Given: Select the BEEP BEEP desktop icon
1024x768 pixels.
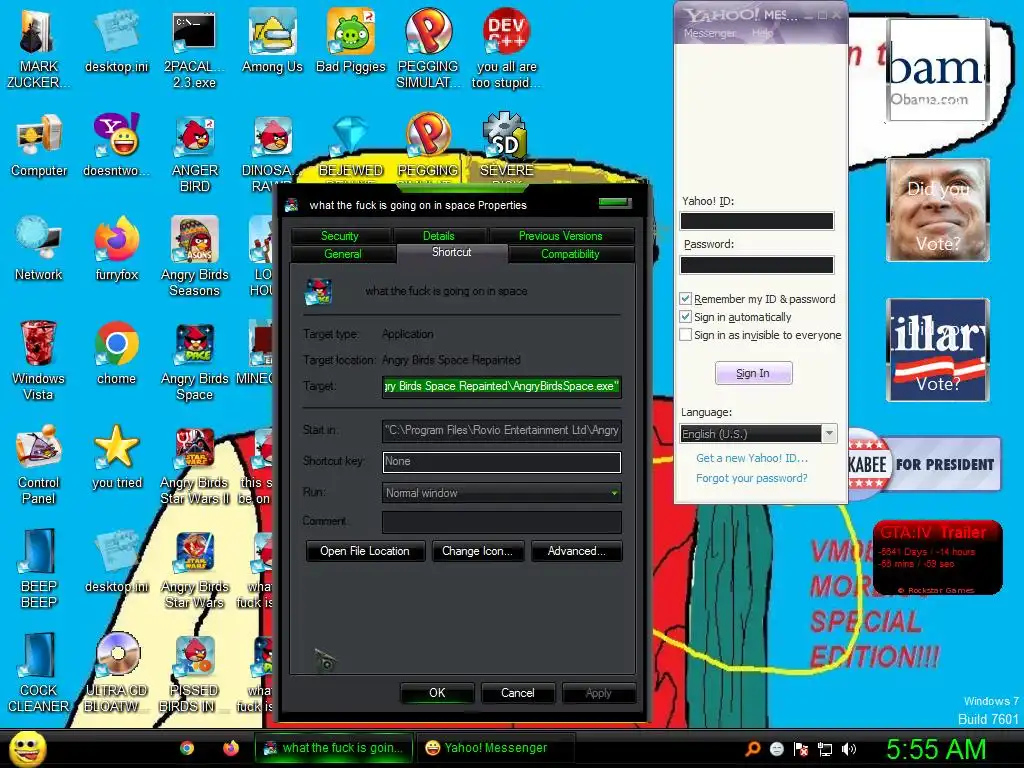Looking at the screenshot, I should [x=38, y=568].
